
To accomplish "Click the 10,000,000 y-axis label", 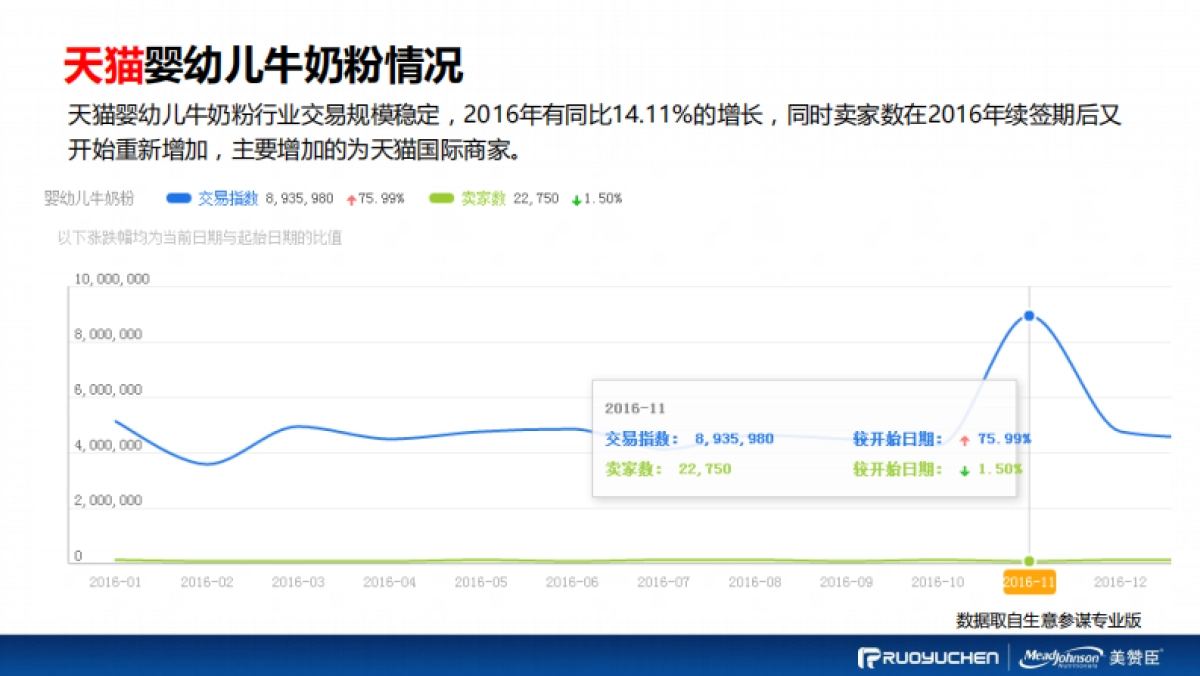I will [111, 279].
